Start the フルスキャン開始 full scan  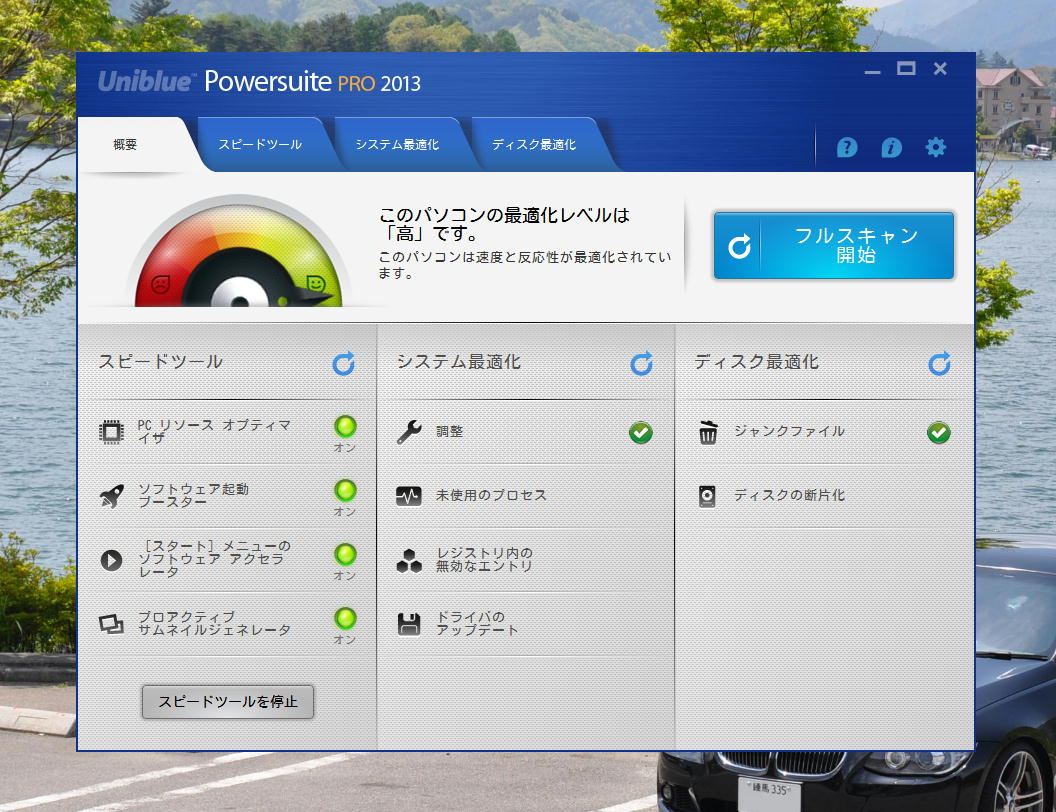coord(834,246)
